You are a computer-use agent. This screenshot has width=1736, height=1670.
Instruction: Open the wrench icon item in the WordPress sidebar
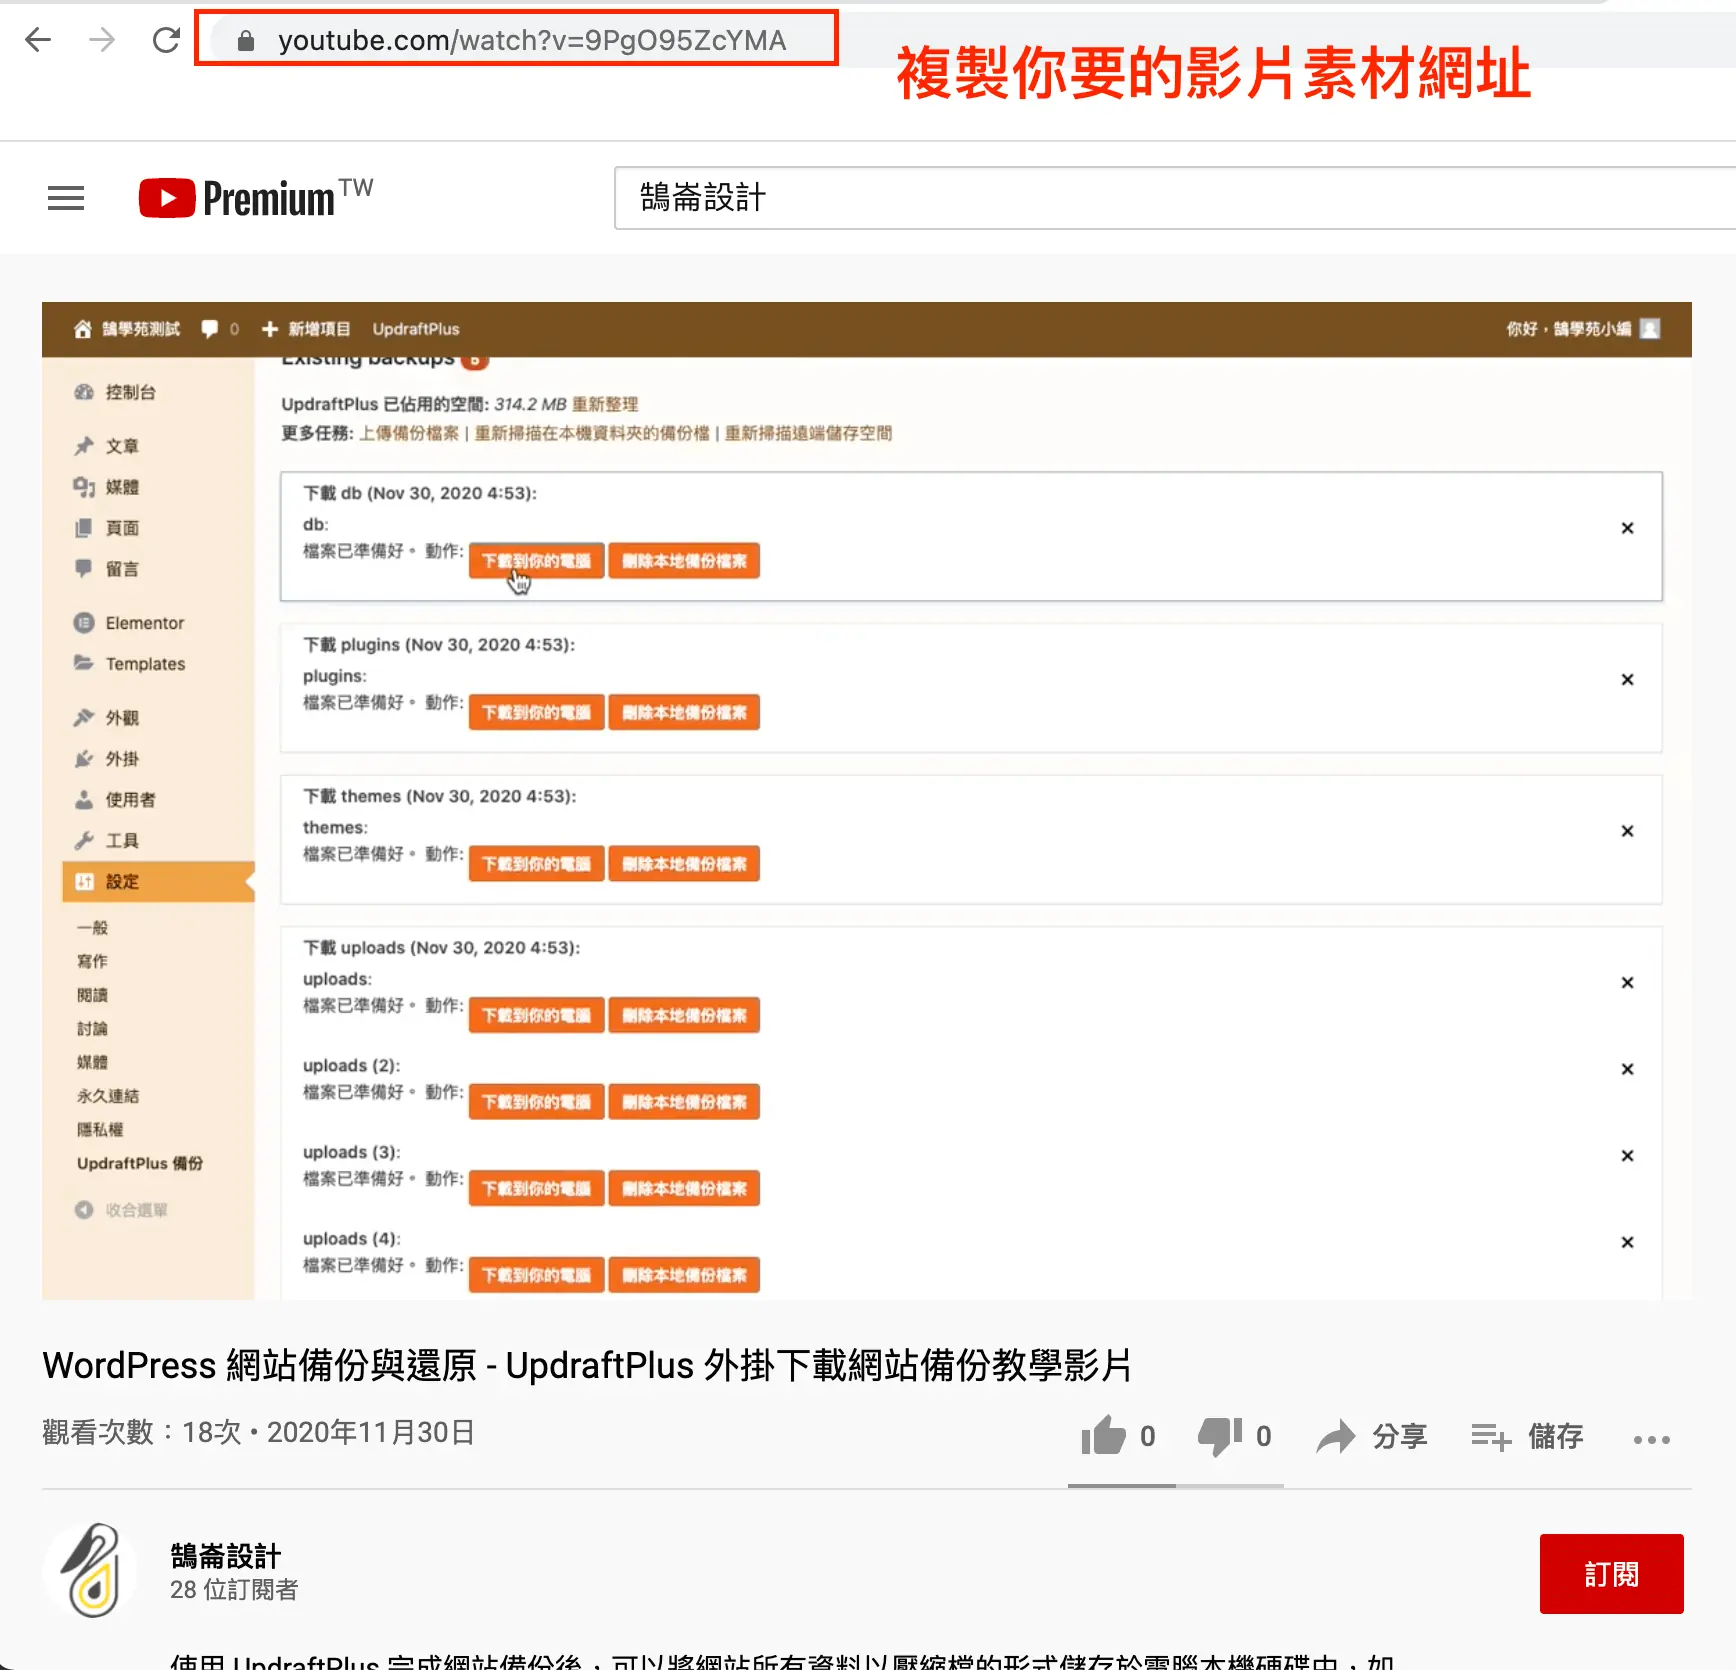tap(106, 841)
